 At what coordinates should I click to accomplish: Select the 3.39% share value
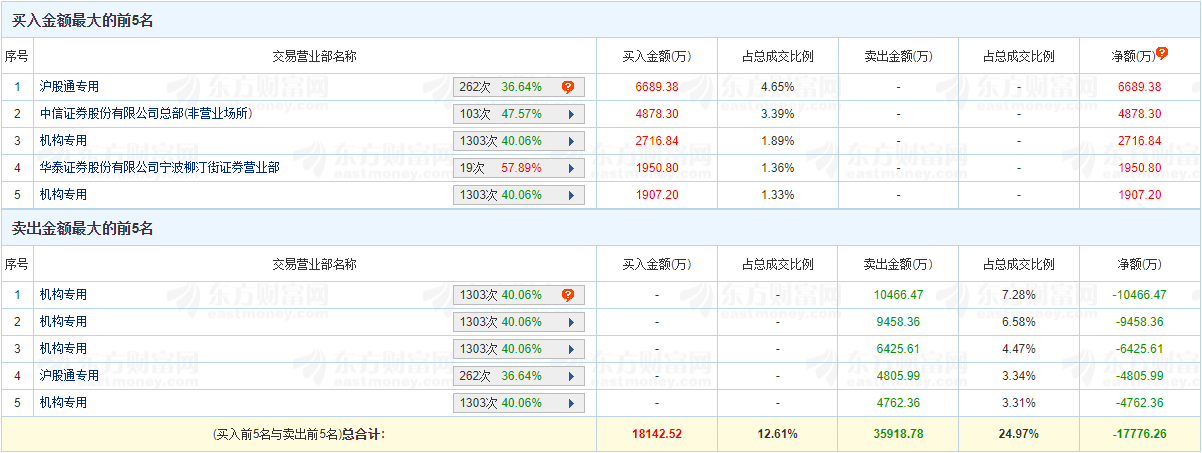click(x=777, y=114)
